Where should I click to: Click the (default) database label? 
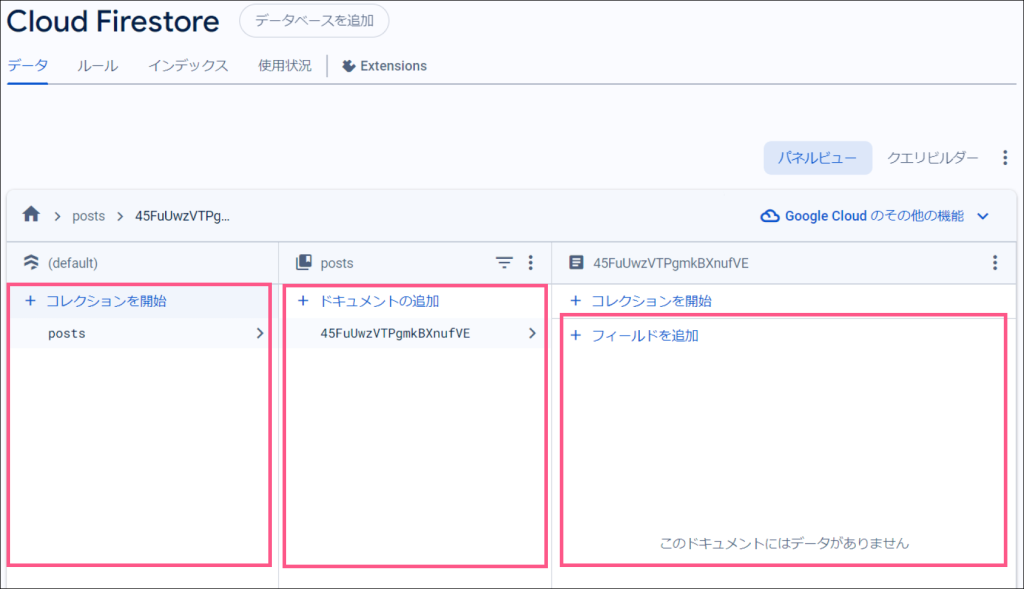click(x=72, y=263)
